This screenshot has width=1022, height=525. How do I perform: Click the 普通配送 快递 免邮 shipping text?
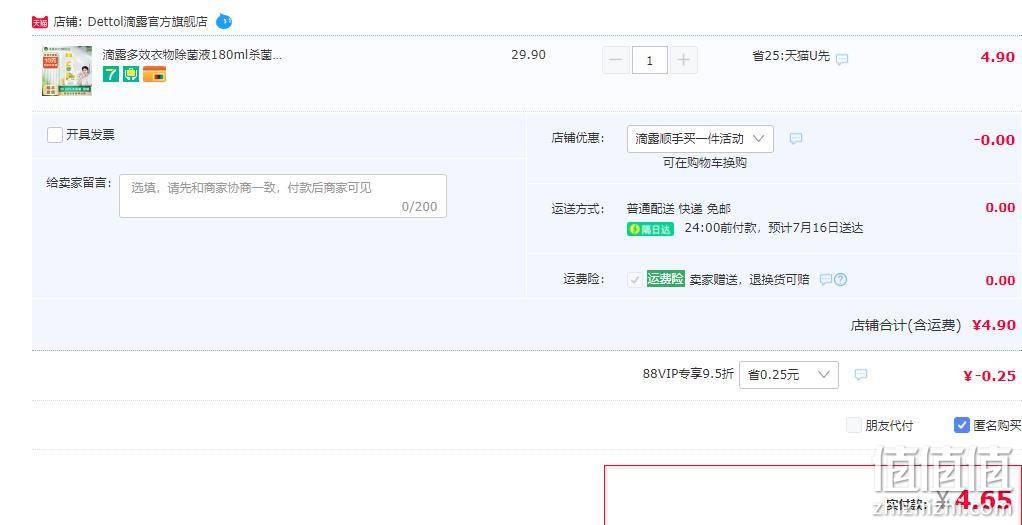click(x=679, y=209)
